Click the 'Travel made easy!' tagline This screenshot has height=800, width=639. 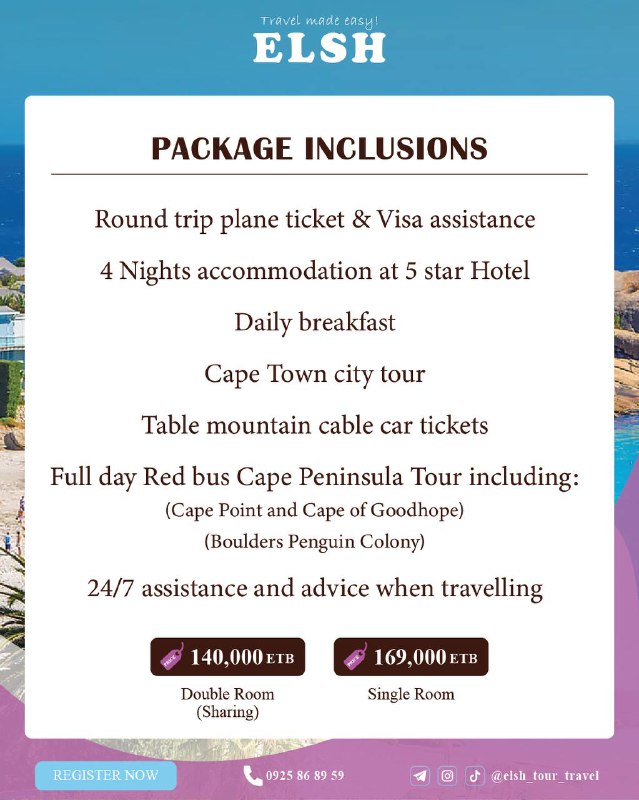pos(319,19)
